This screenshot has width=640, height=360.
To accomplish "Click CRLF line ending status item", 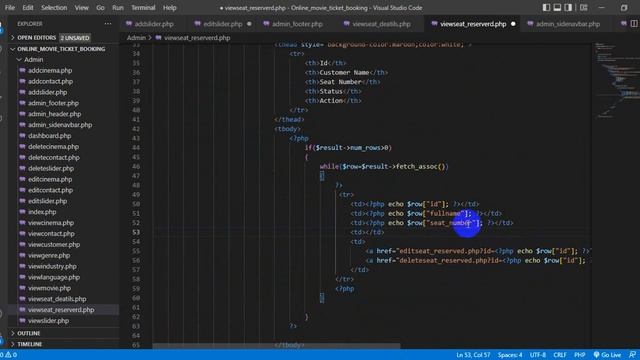I will pyautogui.click(x=560, y=355).
